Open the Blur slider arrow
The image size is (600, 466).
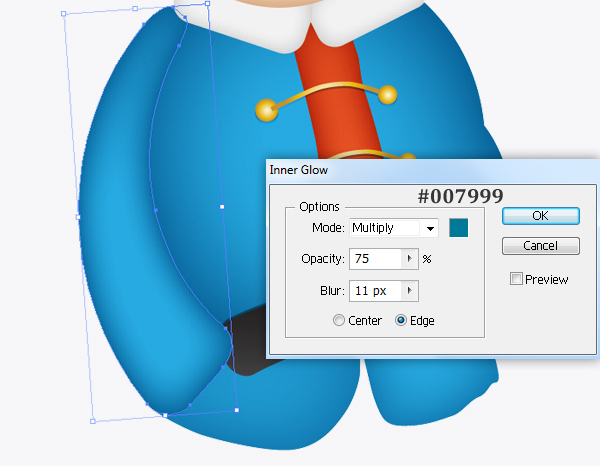409,291
